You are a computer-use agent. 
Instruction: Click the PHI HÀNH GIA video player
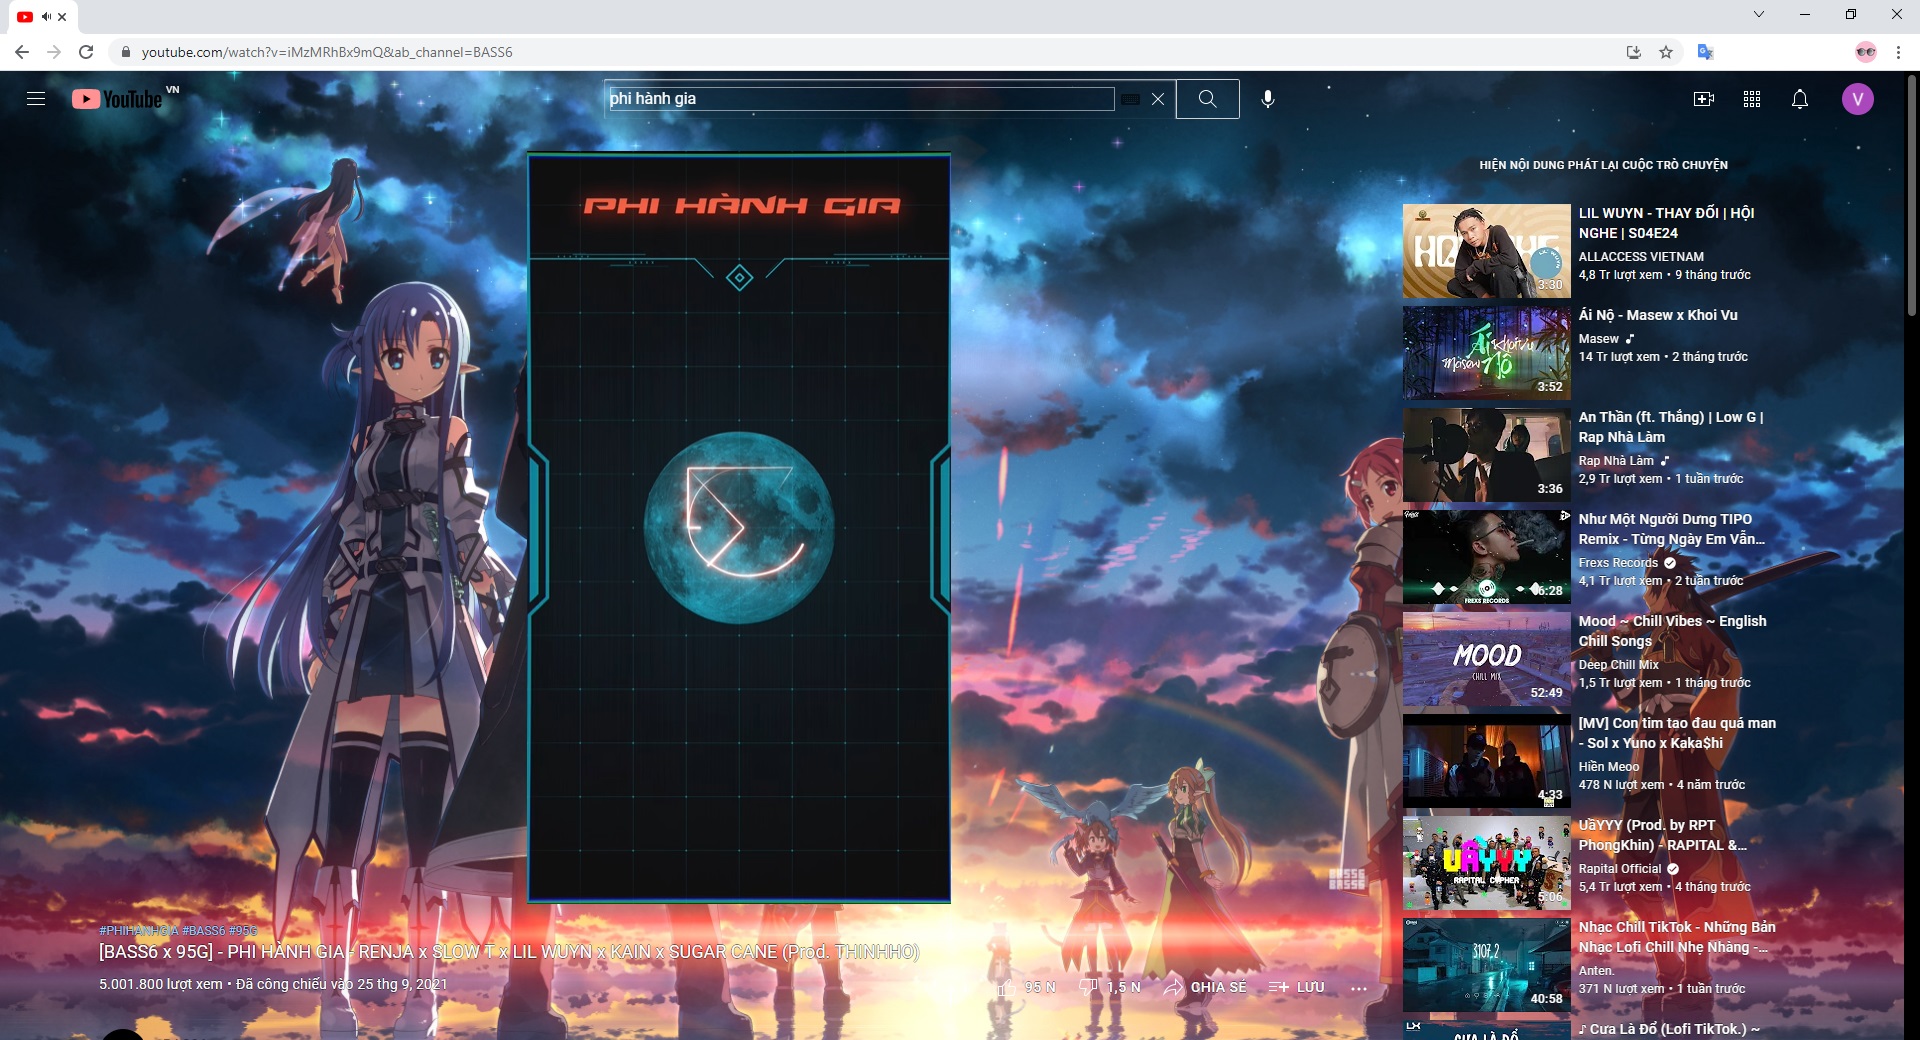[x=739, y=528]
